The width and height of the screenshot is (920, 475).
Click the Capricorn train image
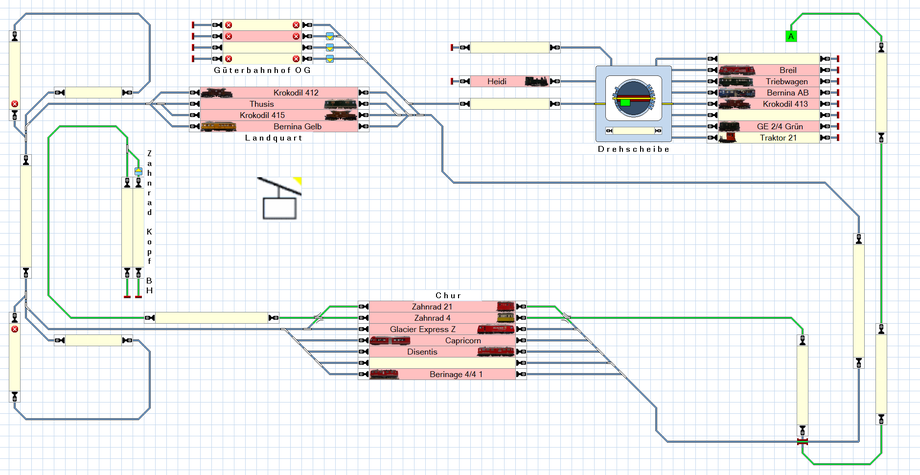coord(390,341)
